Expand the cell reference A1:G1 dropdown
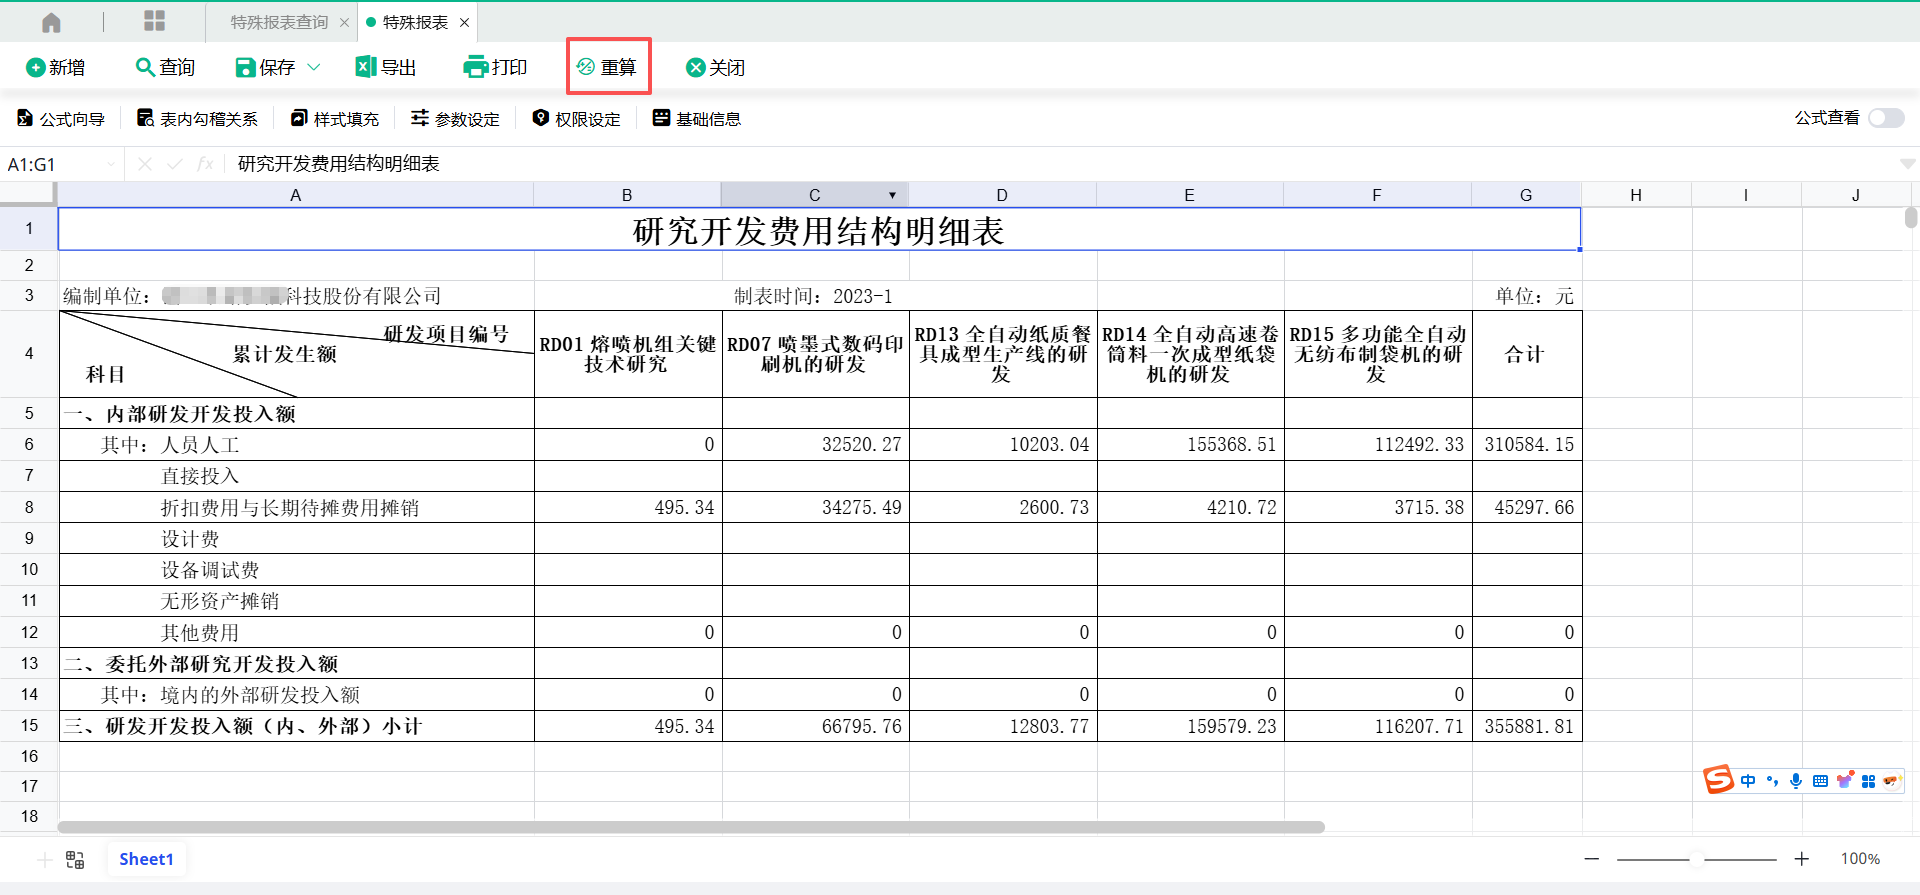The image size is (1920, 895). [110, 164]
